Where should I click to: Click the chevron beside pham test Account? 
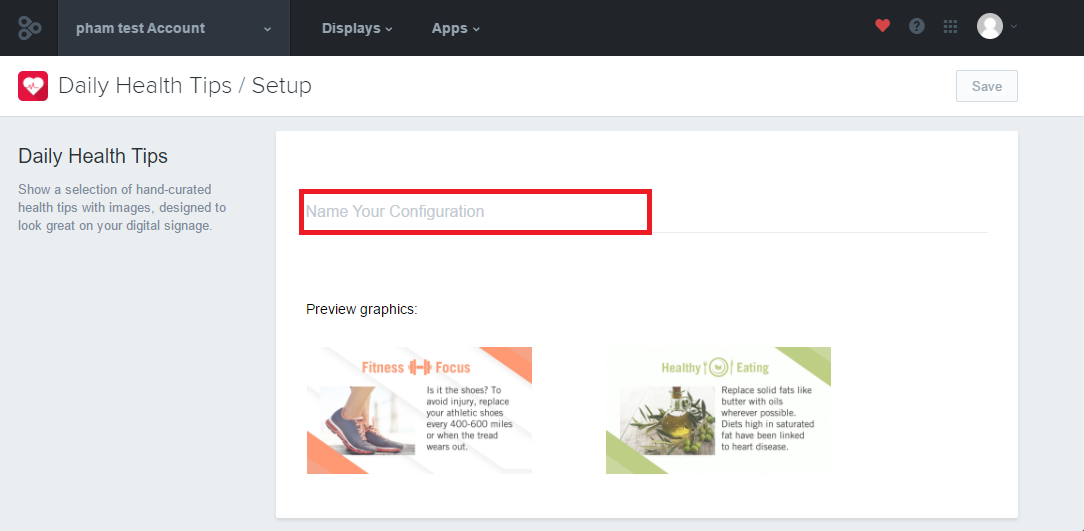point(268,30)
